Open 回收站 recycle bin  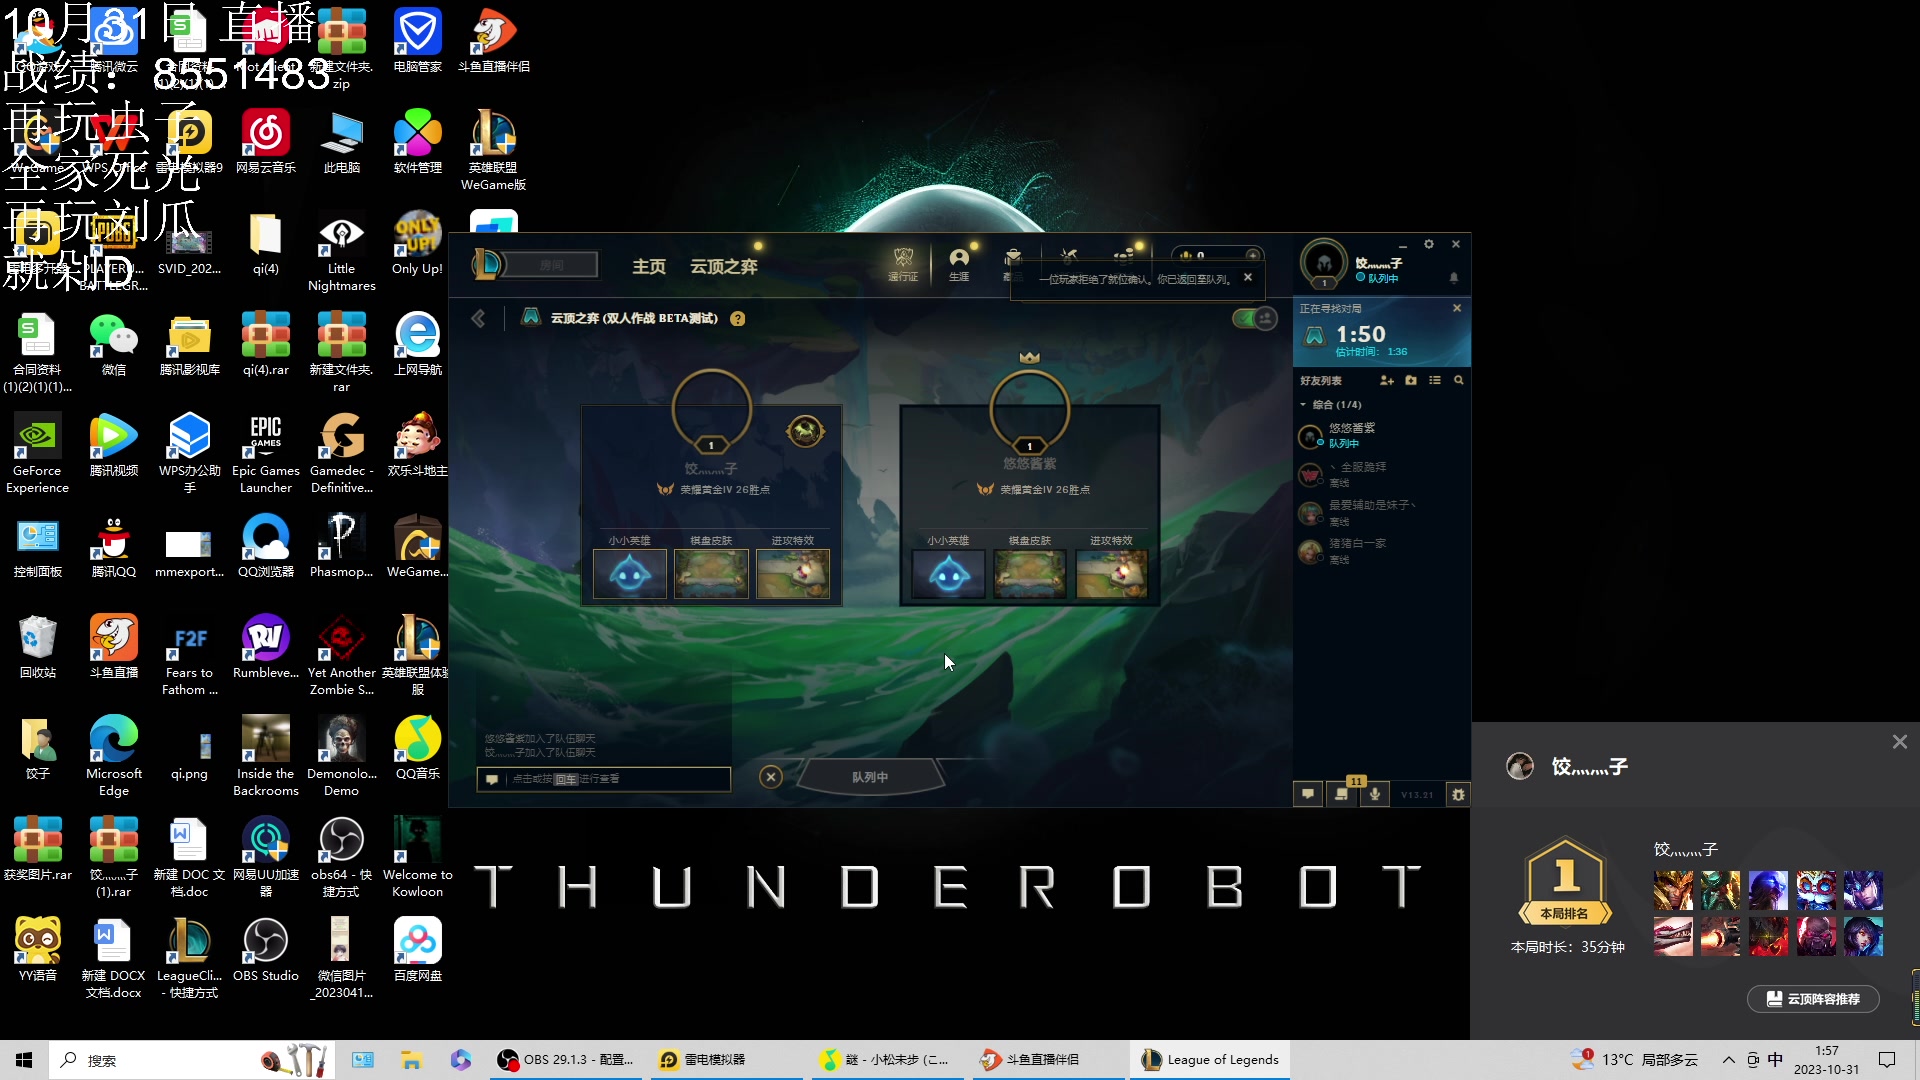click(x=37, y=647)
